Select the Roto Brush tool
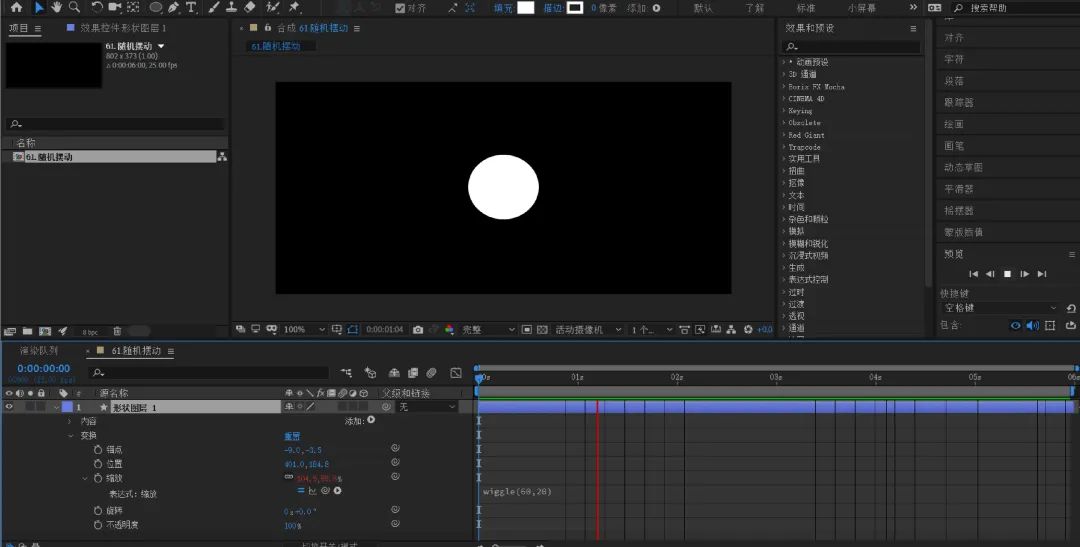 point(273,8)
